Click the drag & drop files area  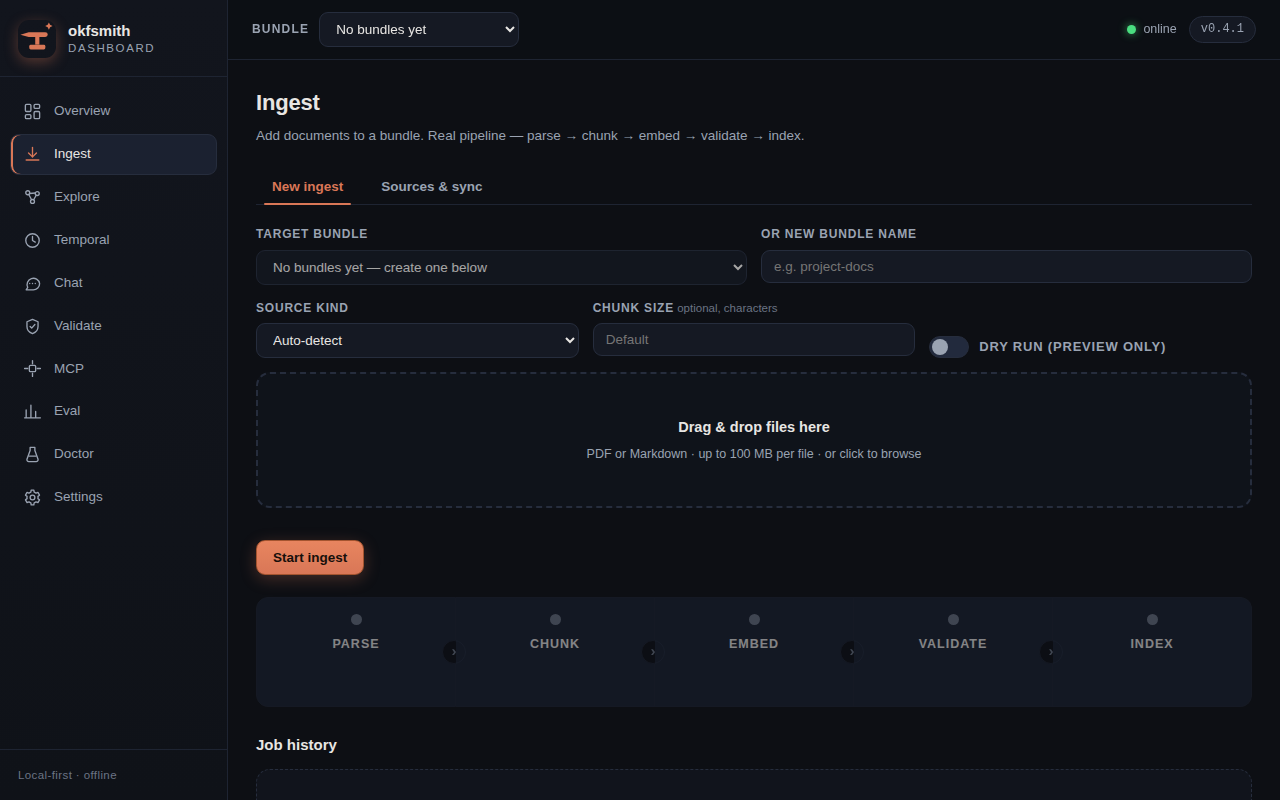754,440
